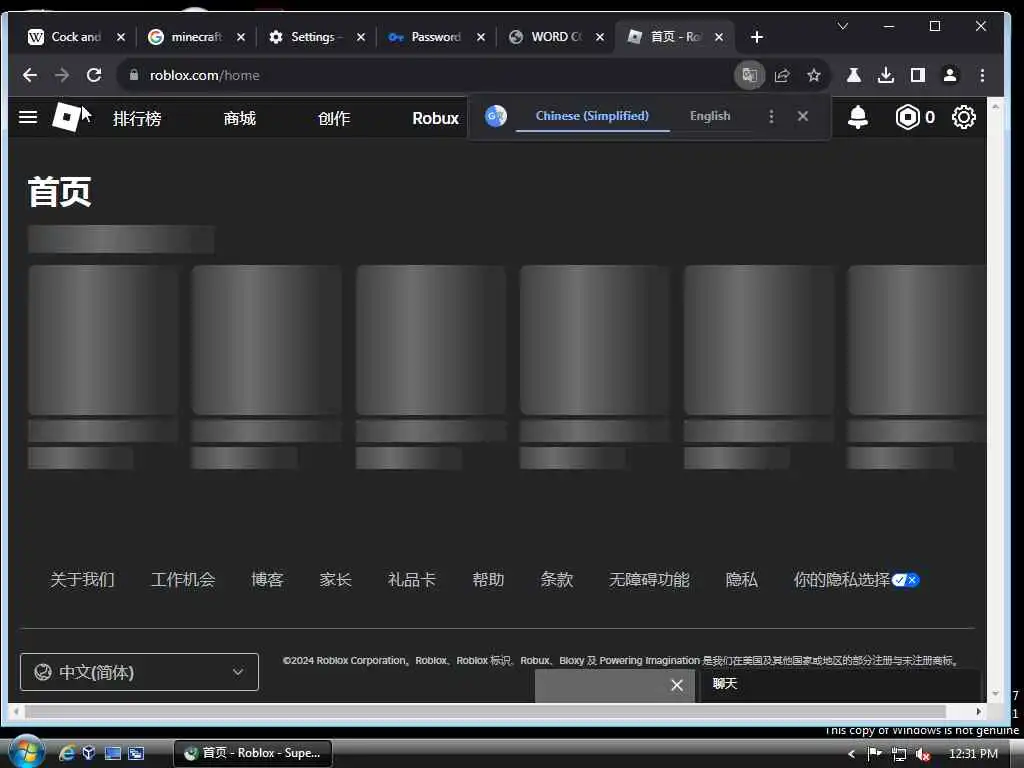The height and width of the screenshot is (768, 1024).
Task: Click the Translate this page icon
Action: point(750,75)
